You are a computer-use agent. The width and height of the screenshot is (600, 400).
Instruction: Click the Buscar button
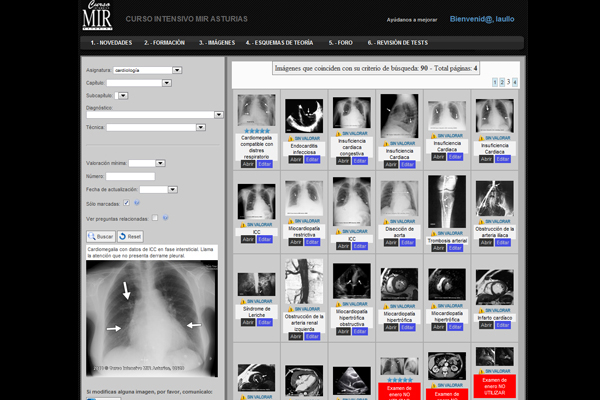point(101,237)
